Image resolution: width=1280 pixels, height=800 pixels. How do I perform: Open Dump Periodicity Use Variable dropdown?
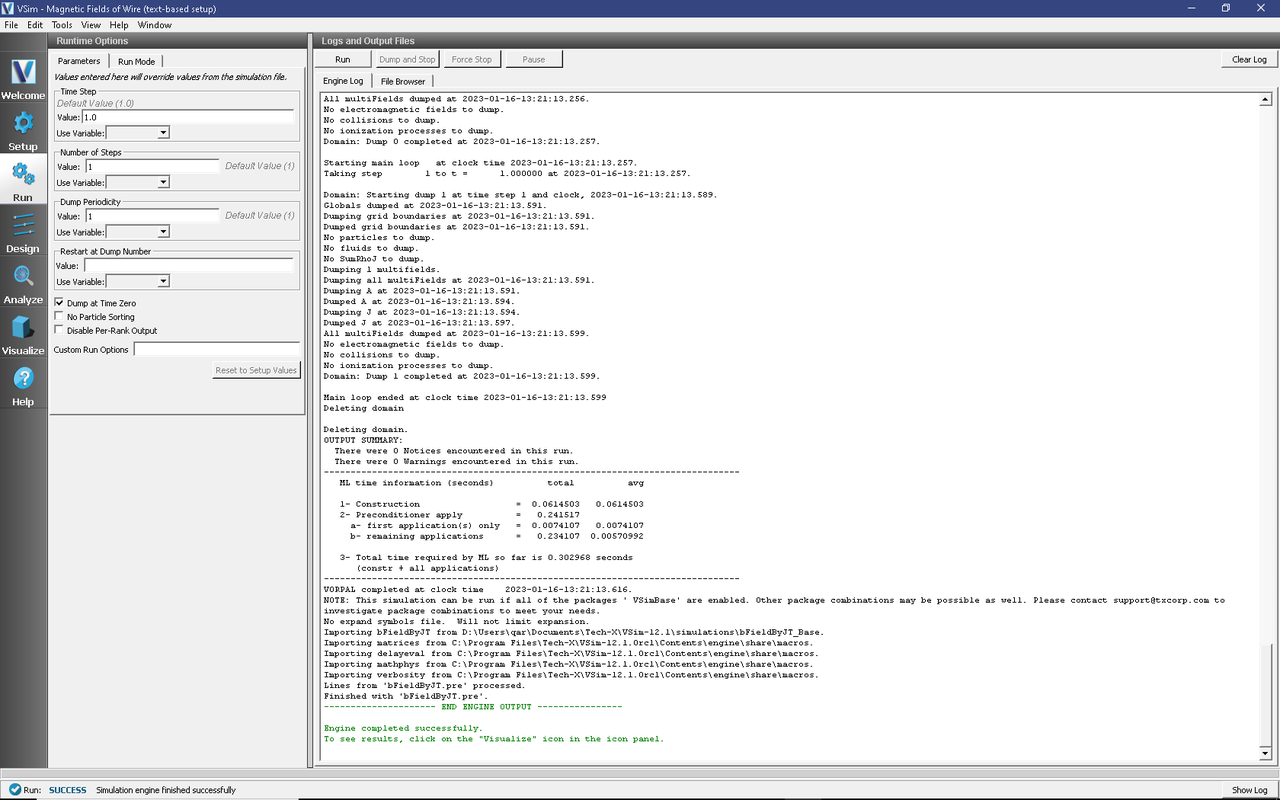pyautogui.click(x=138, y=232)
